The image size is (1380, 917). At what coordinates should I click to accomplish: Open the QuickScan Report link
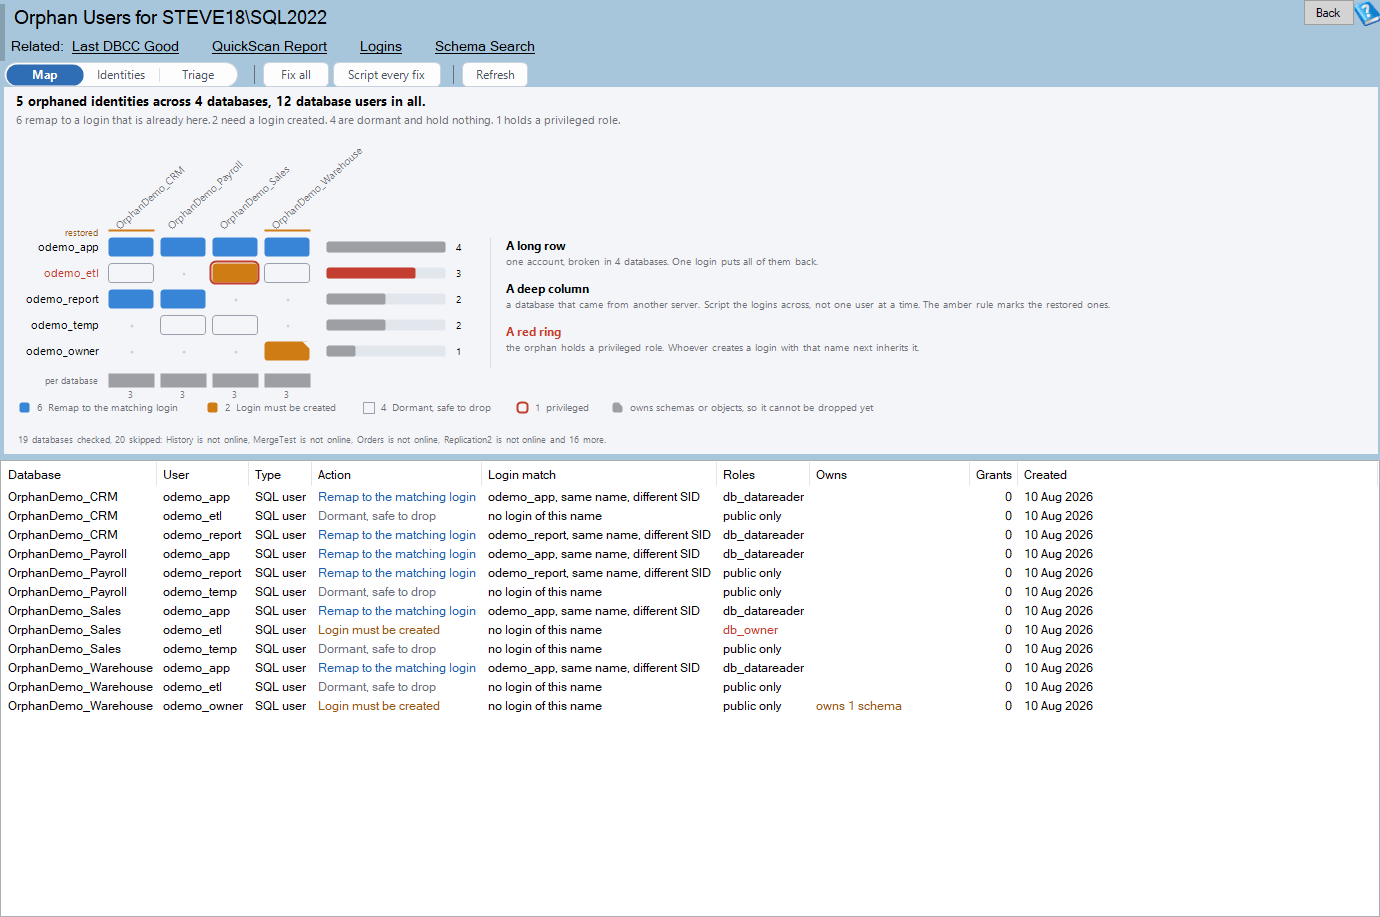point(269,46)
